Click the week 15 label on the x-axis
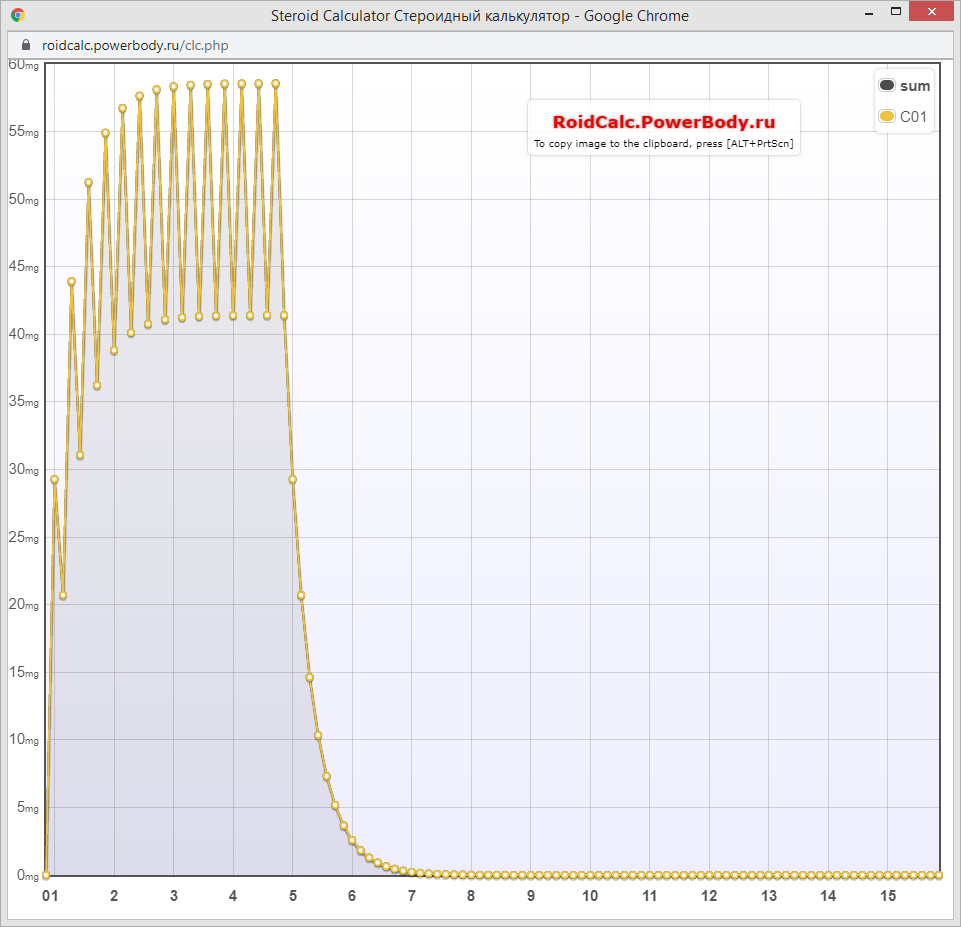Image resolution: width=961 pixels, height=927 pixels. point(888,896)
